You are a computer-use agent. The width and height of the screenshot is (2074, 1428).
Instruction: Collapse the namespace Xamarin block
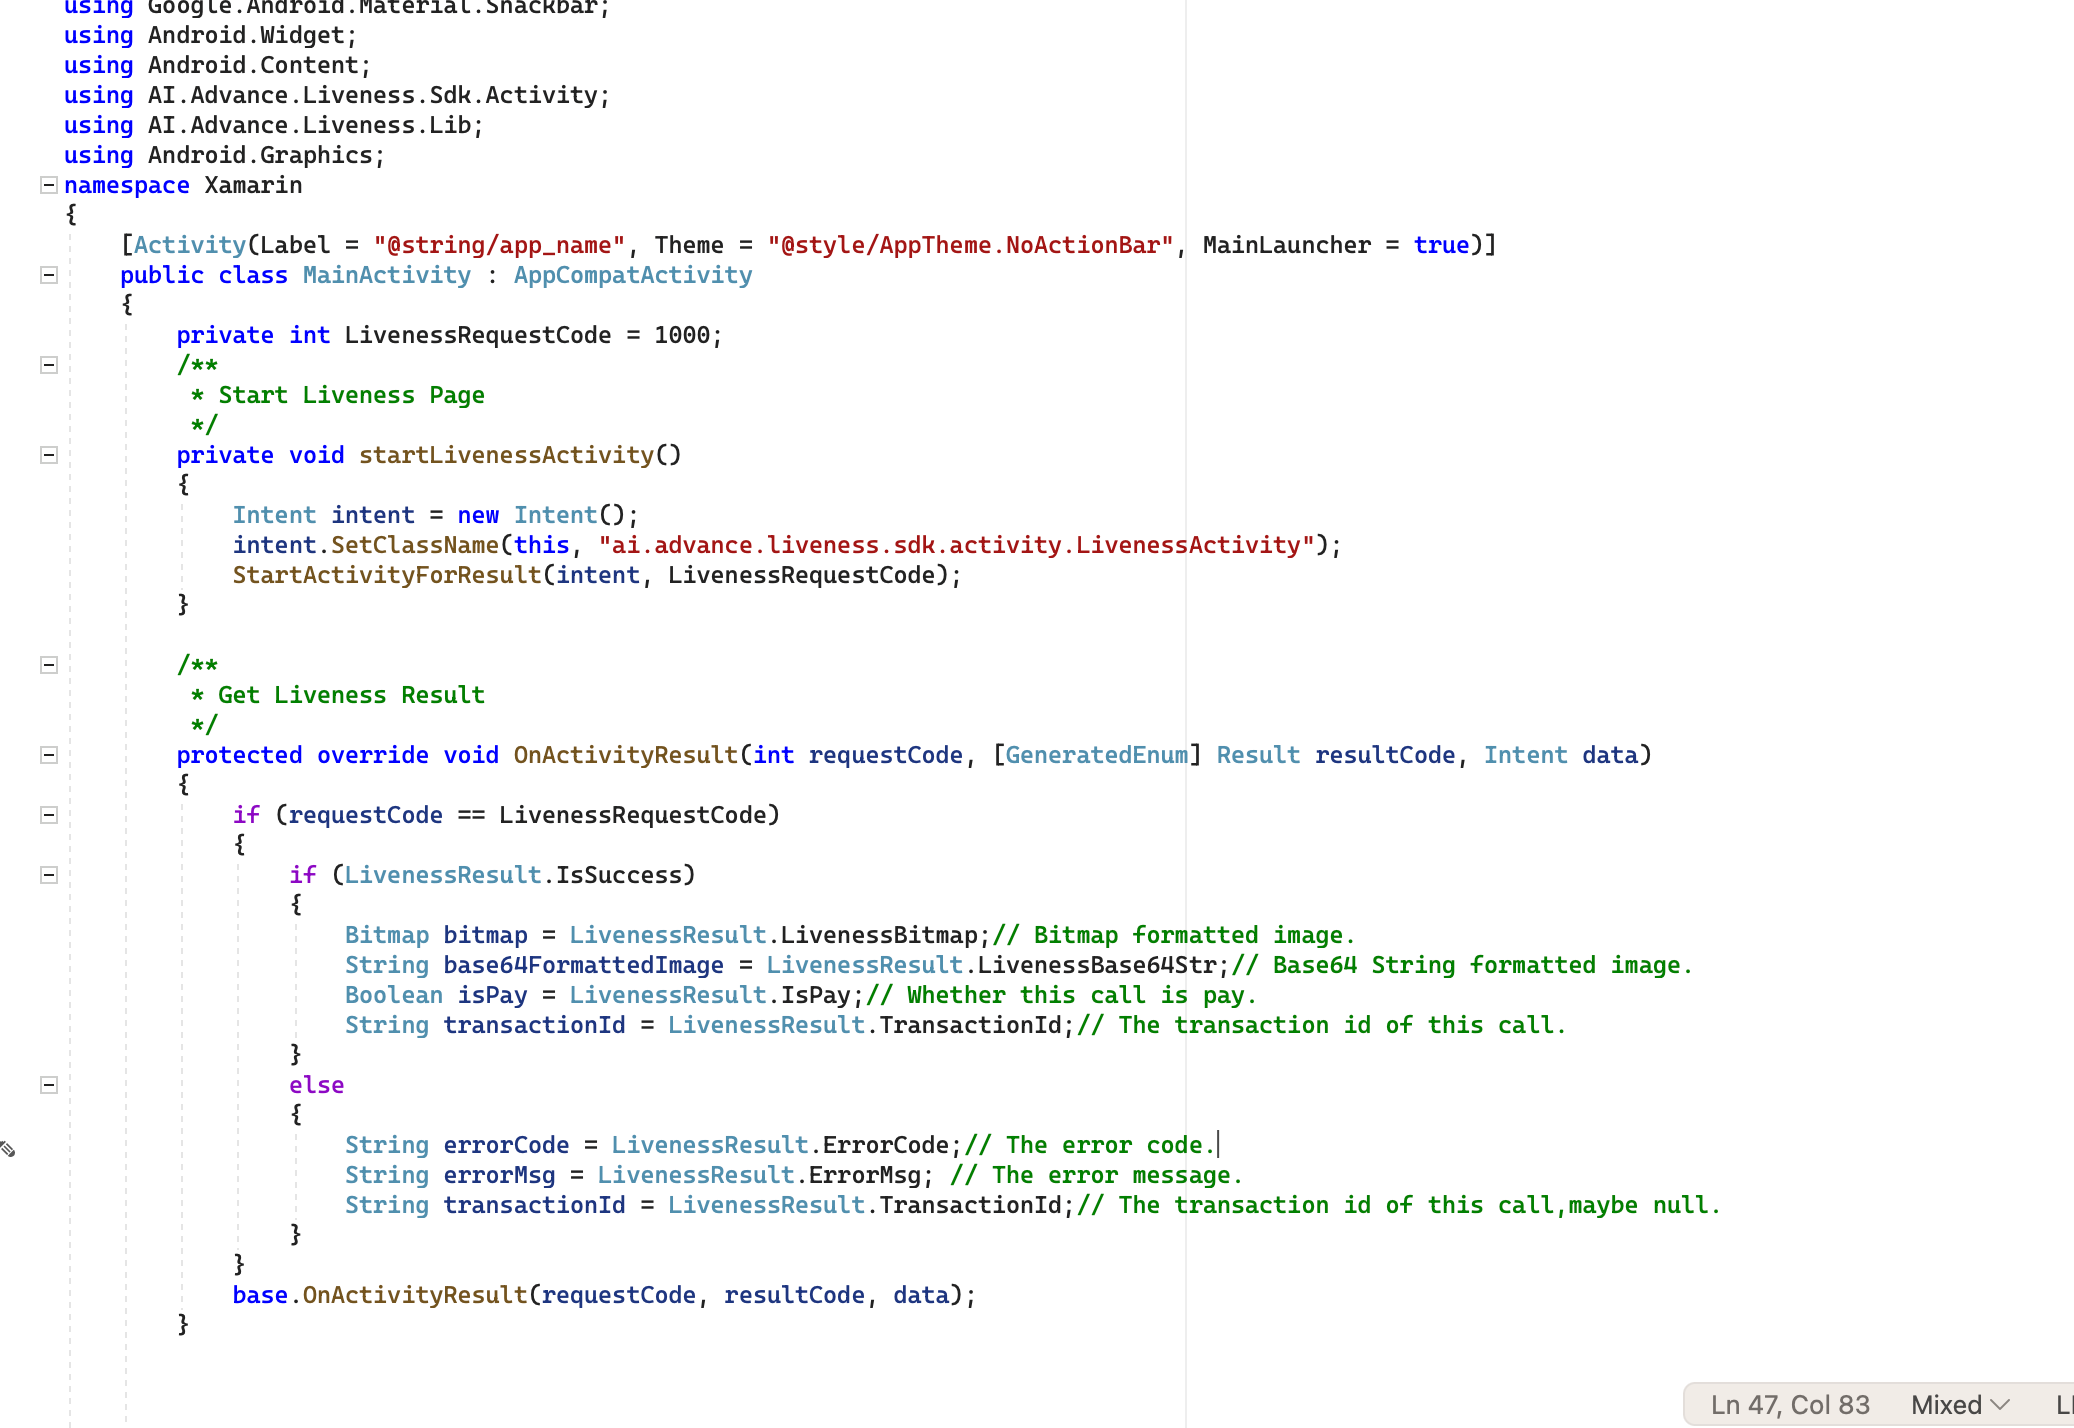pos(48,185)
